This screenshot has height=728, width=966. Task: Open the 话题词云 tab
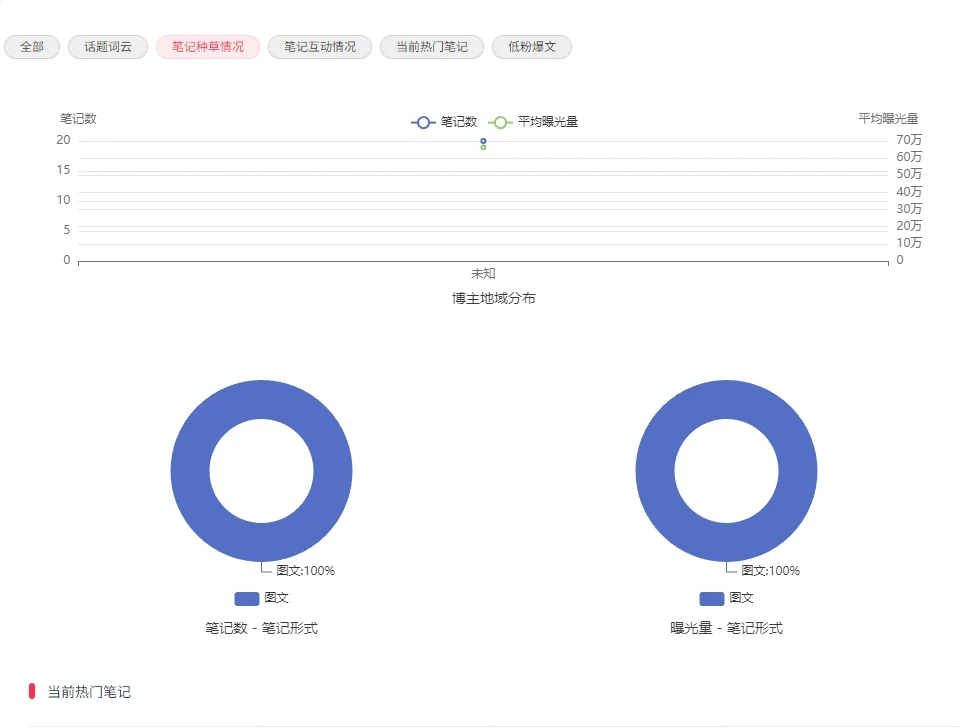[106, 46]
